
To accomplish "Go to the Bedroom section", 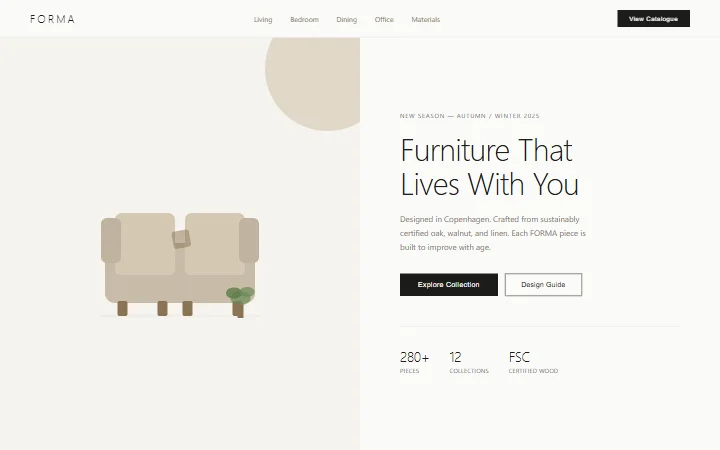I will click(x=304, y=20).
